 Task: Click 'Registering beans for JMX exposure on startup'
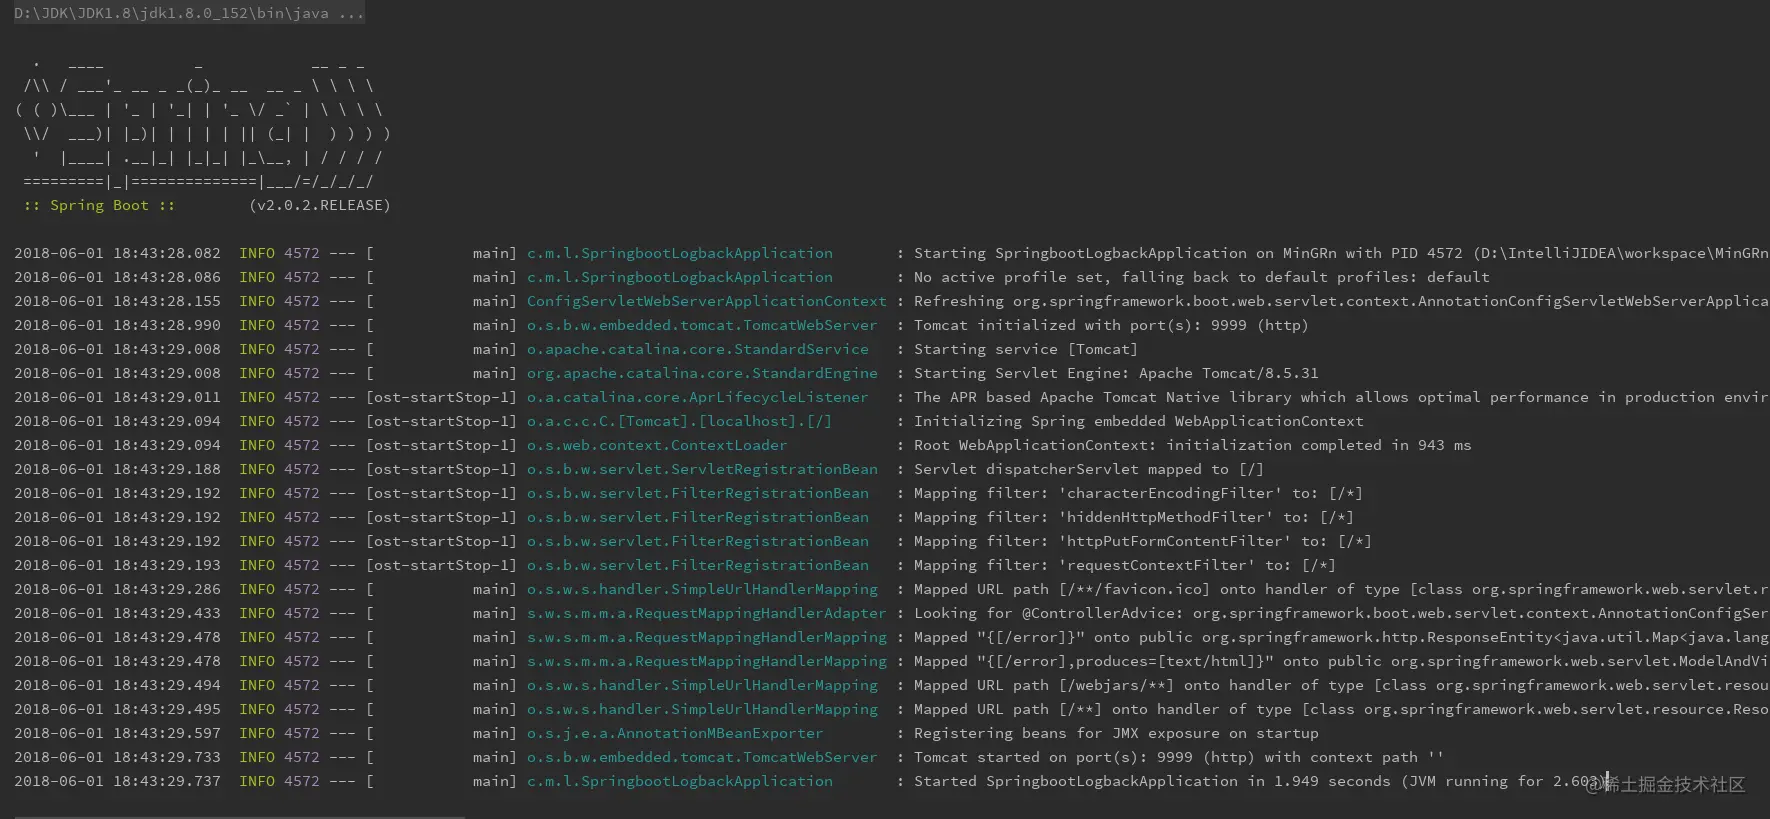[x=1116, y=733]
